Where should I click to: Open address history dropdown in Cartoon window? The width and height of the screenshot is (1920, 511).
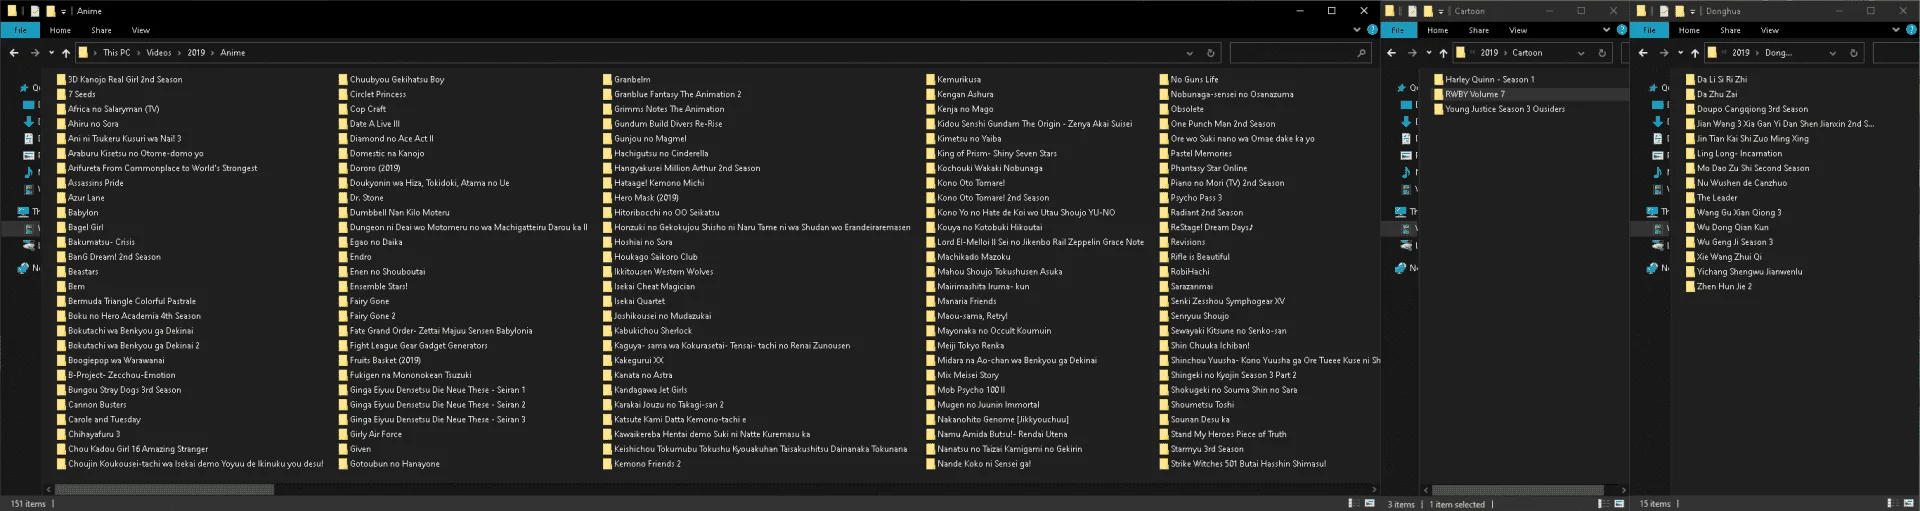pyautogui.click(x=1581, y=53)
